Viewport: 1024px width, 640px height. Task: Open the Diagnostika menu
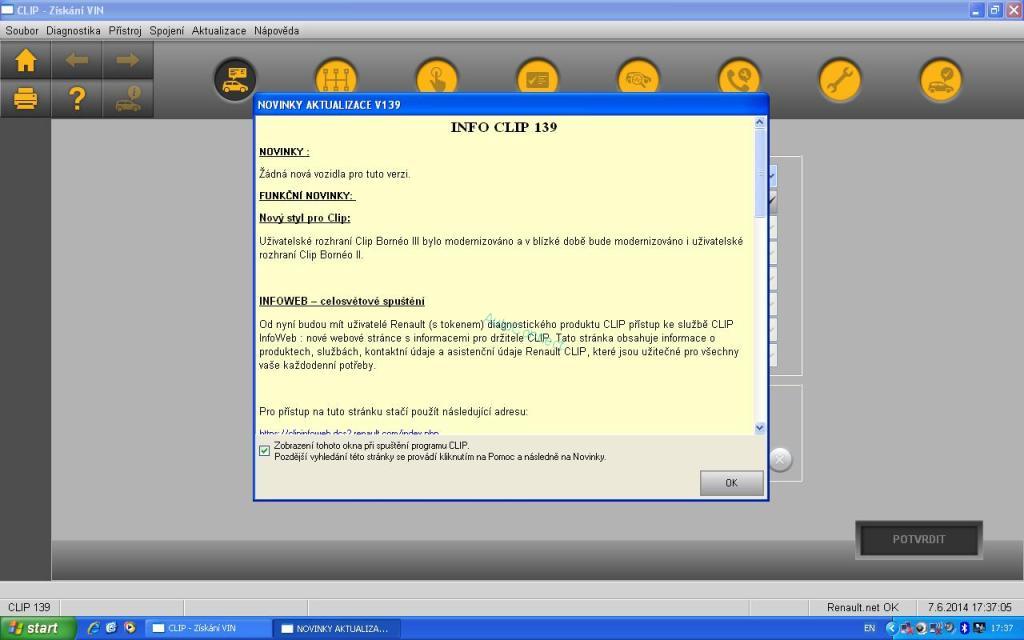click(73, 31)
